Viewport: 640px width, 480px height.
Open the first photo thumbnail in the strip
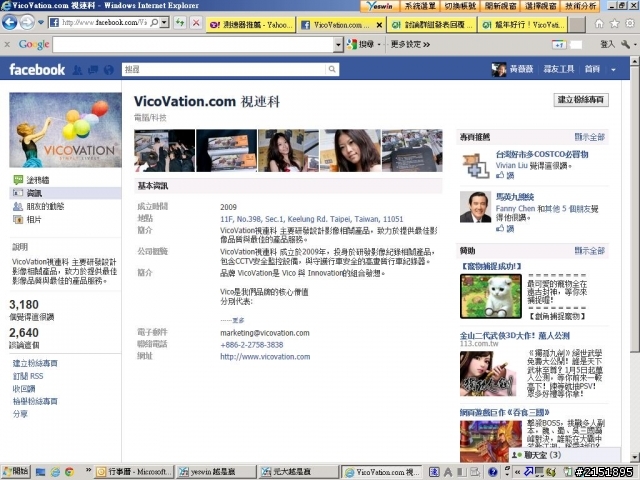pos(164,151)
